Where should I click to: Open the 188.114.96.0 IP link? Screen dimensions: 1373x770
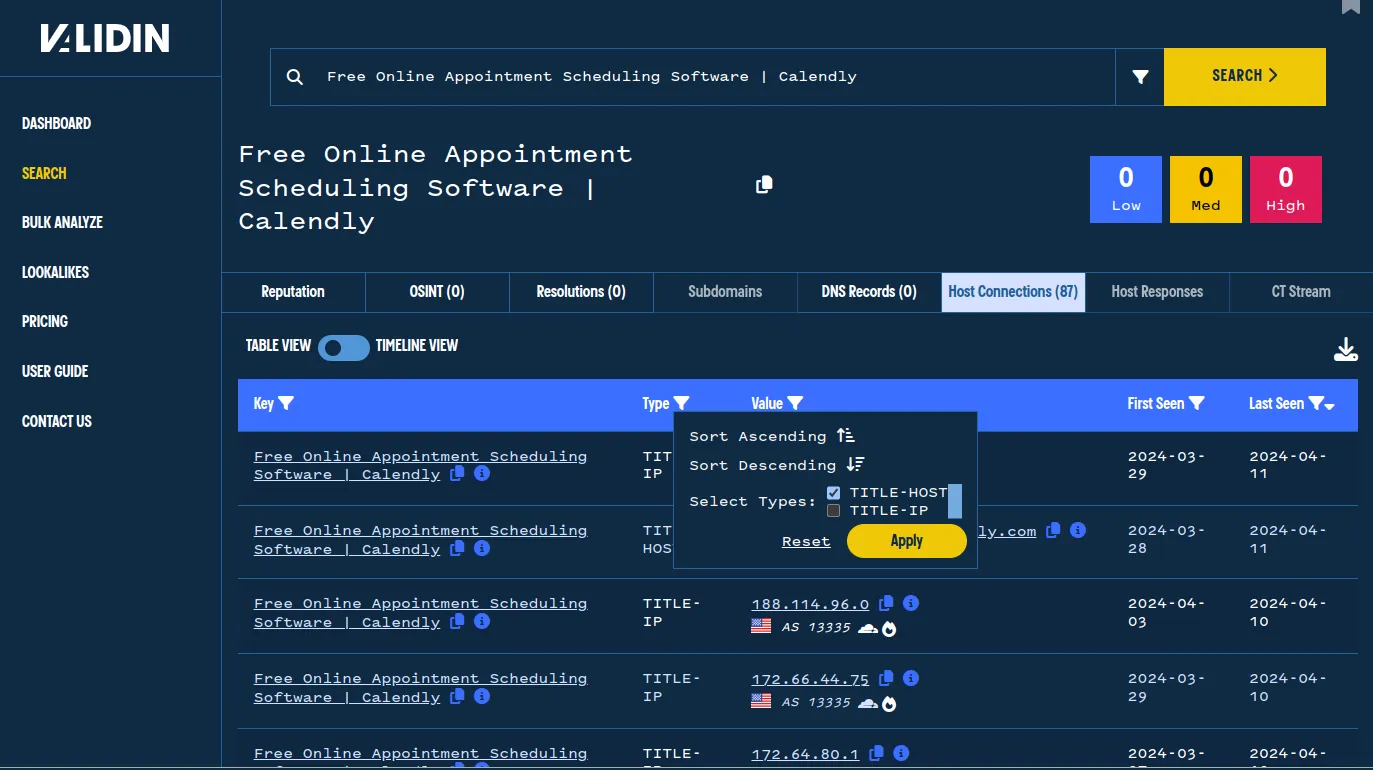810,604
